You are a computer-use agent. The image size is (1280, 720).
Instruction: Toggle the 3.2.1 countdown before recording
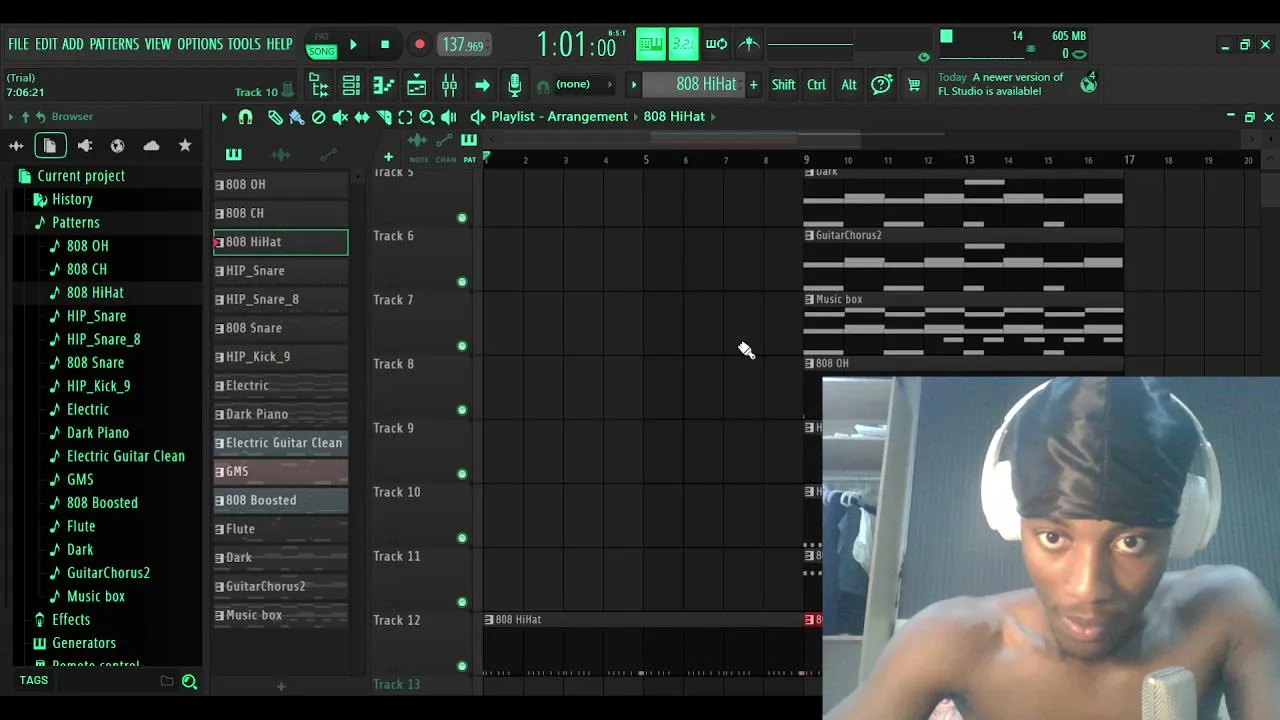(x=684, y=44)
